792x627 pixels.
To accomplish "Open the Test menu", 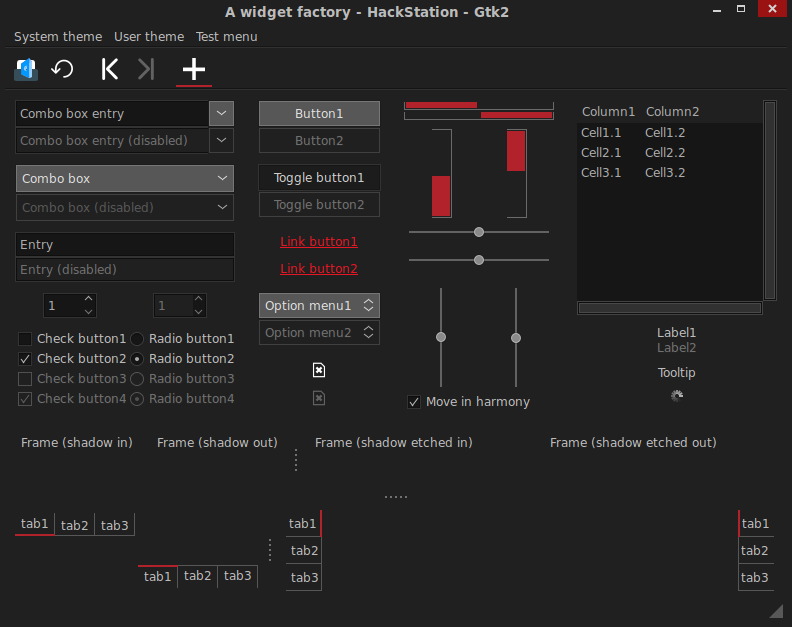I will click(227, 37).
